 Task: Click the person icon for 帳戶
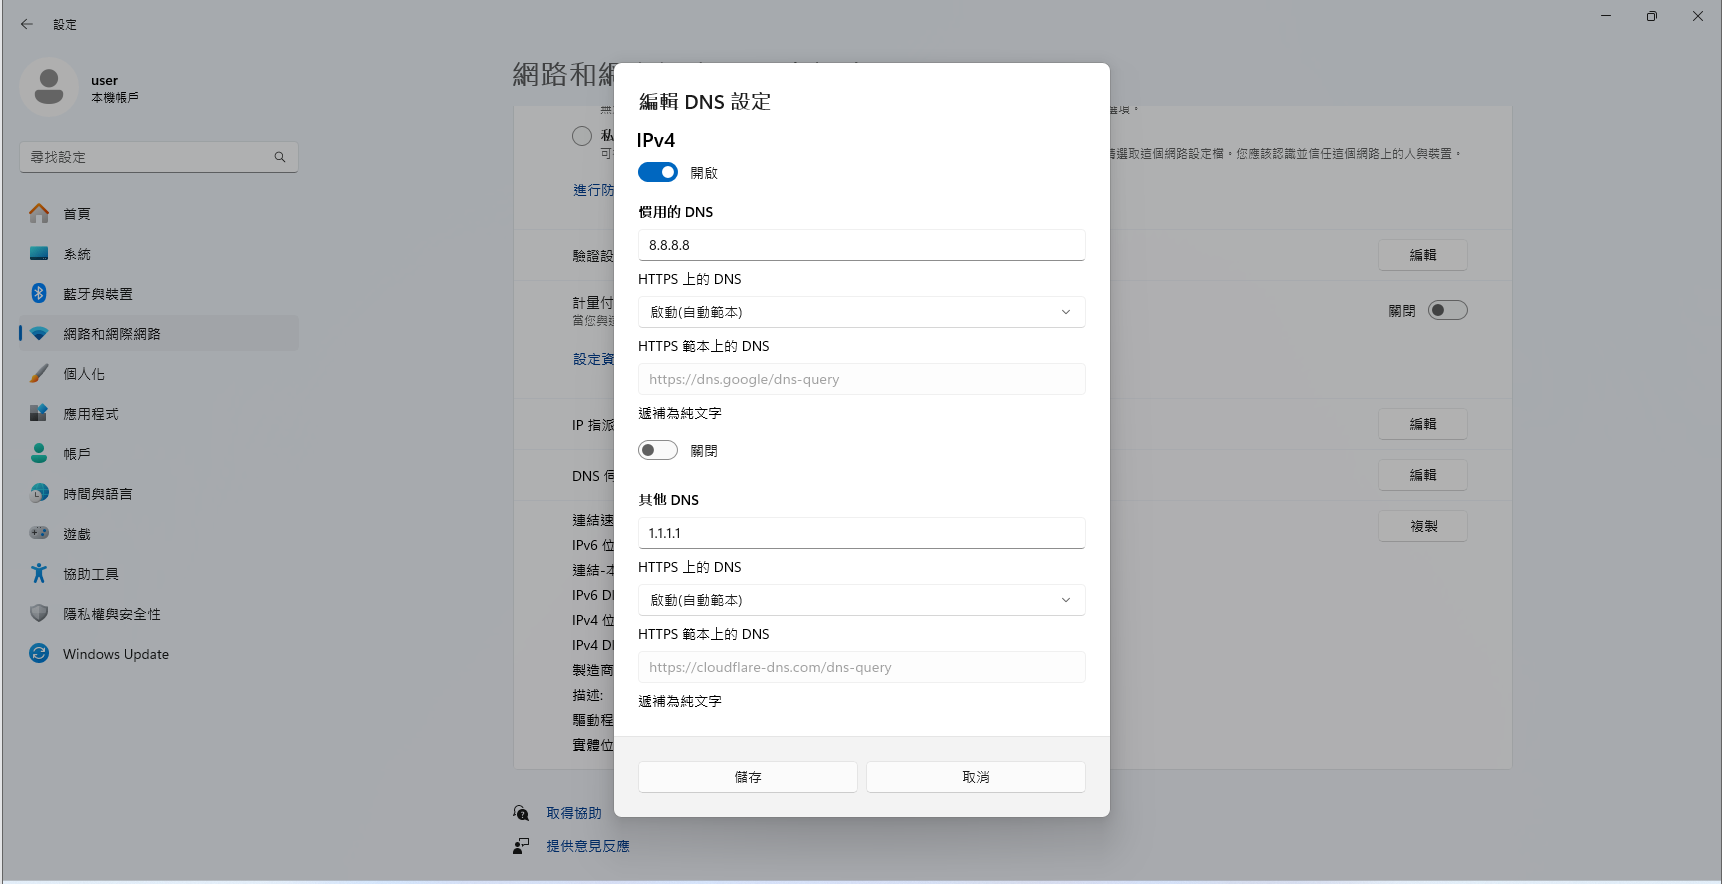[x=39, y=453]
